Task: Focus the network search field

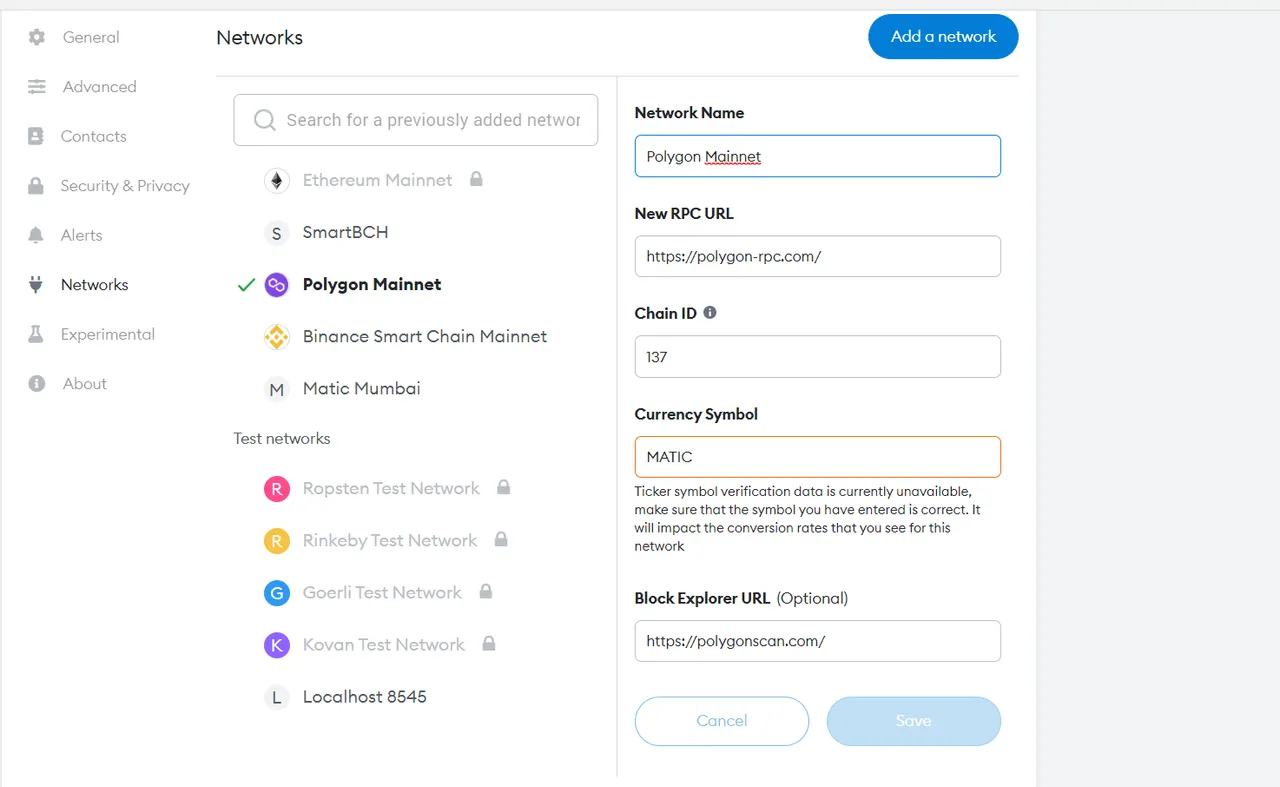Action: (x=416, y=120)
